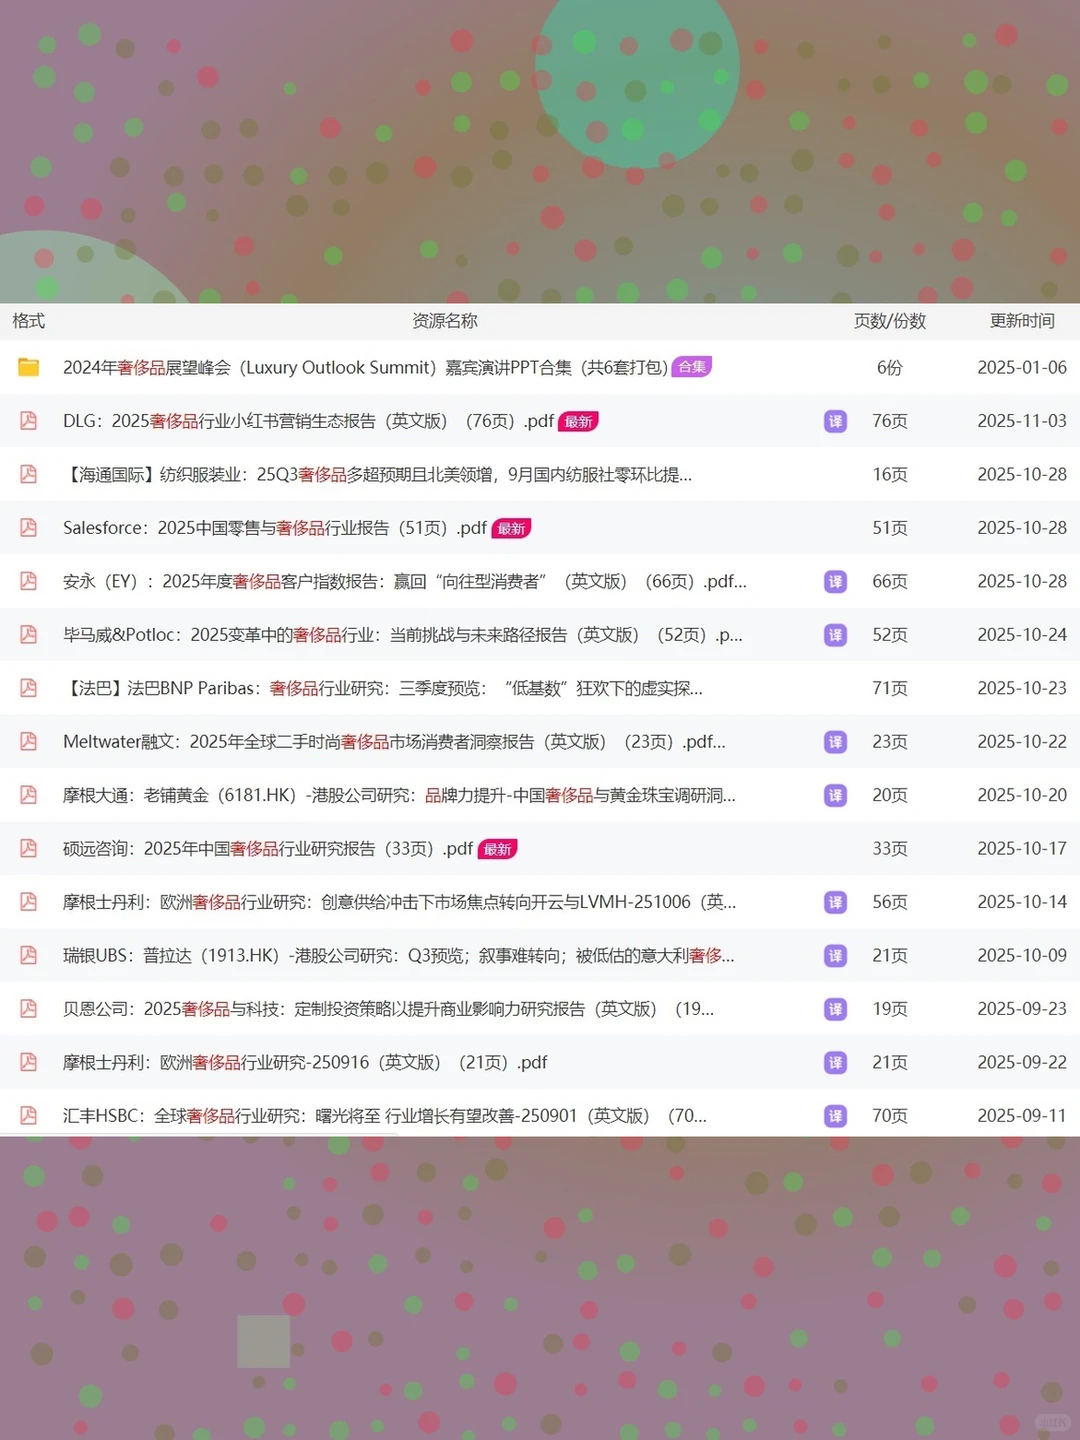Viewport: 1080px width, 1440px height.
Task: Open 硕远咨询 2025年中国奢侈品行业研究报告
Action: [x=268, y=849]
